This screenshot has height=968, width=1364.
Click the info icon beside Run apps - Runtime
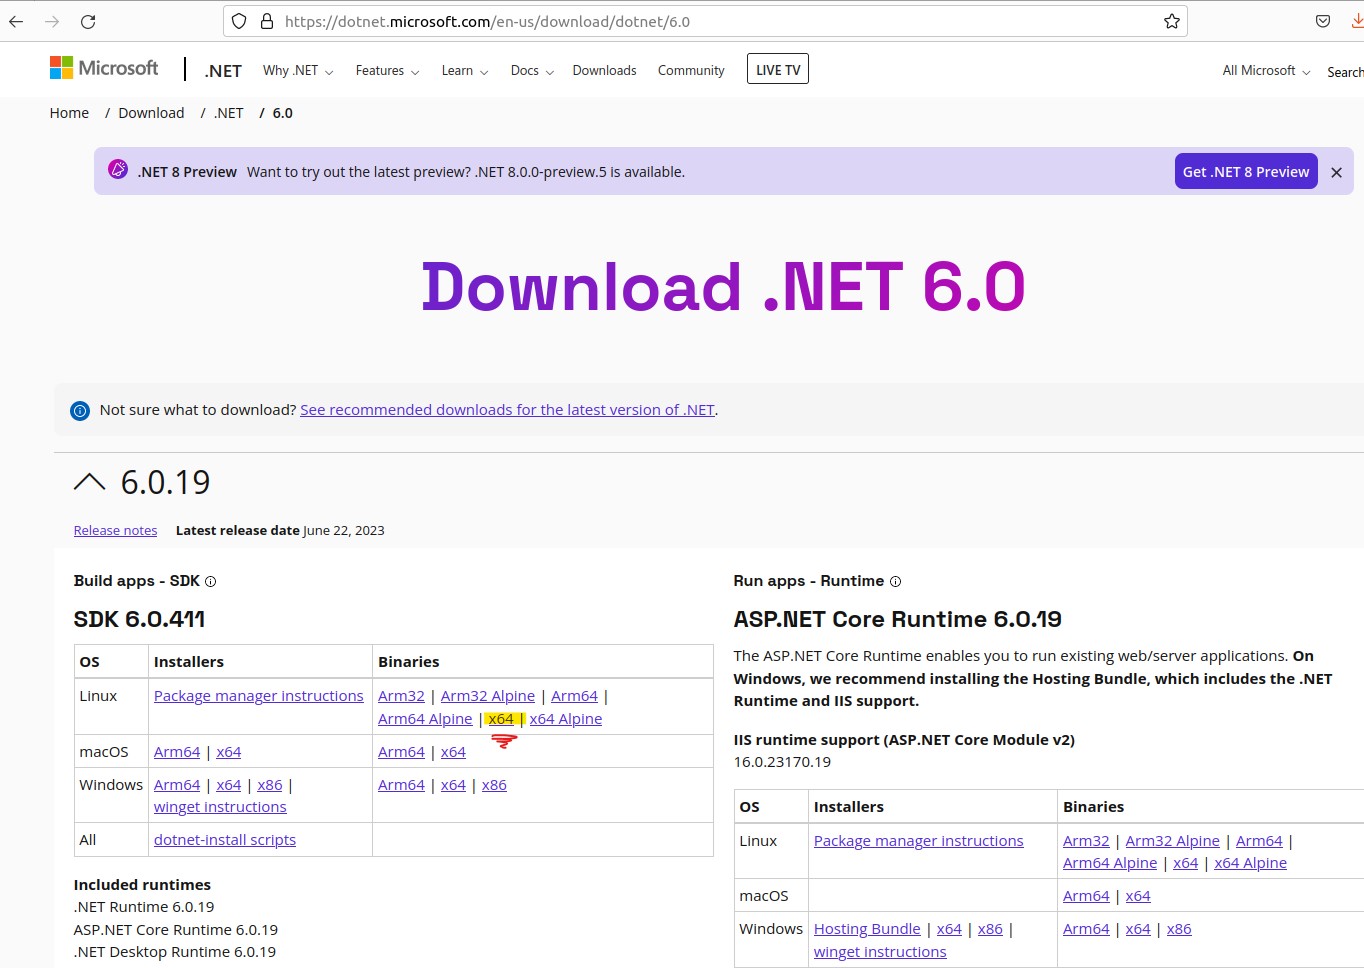pyautogui.click(x=895, y=581)
